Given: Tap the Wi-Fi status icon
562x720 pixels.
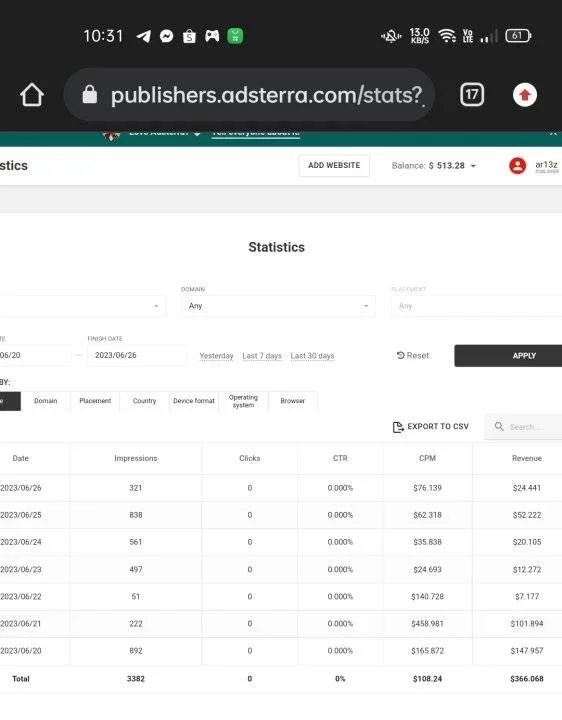Looking at the screenshot, I should pos(447,36).
